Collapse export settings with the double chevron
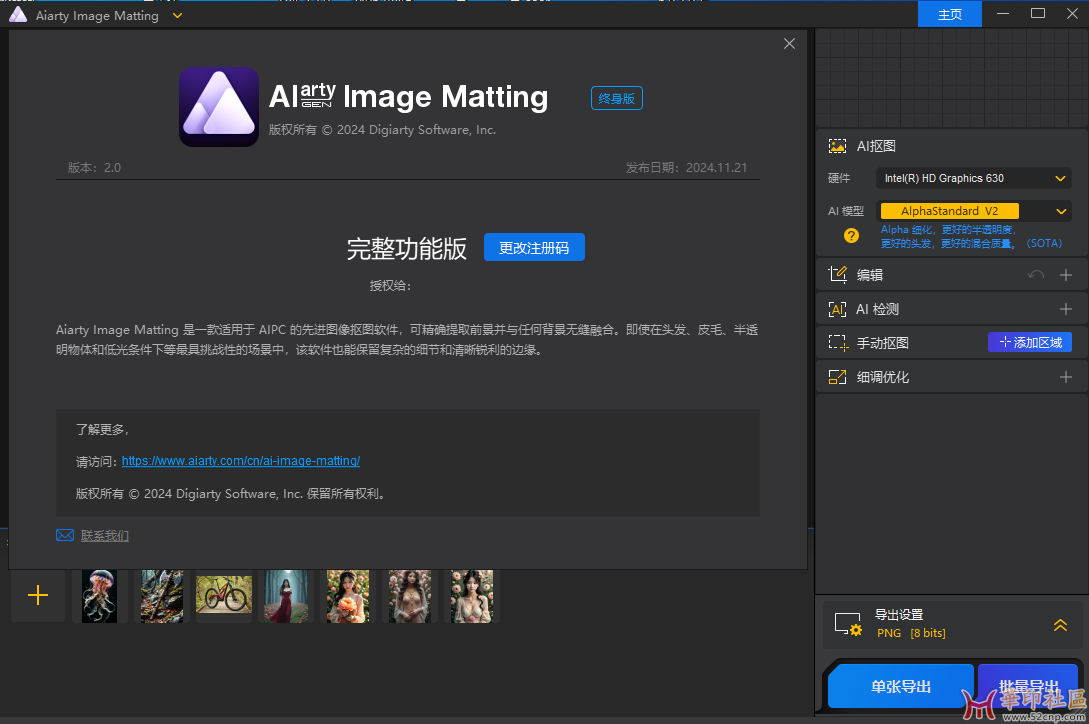The height and width of the screenshot is (724, 1089). click(1061, 625)
